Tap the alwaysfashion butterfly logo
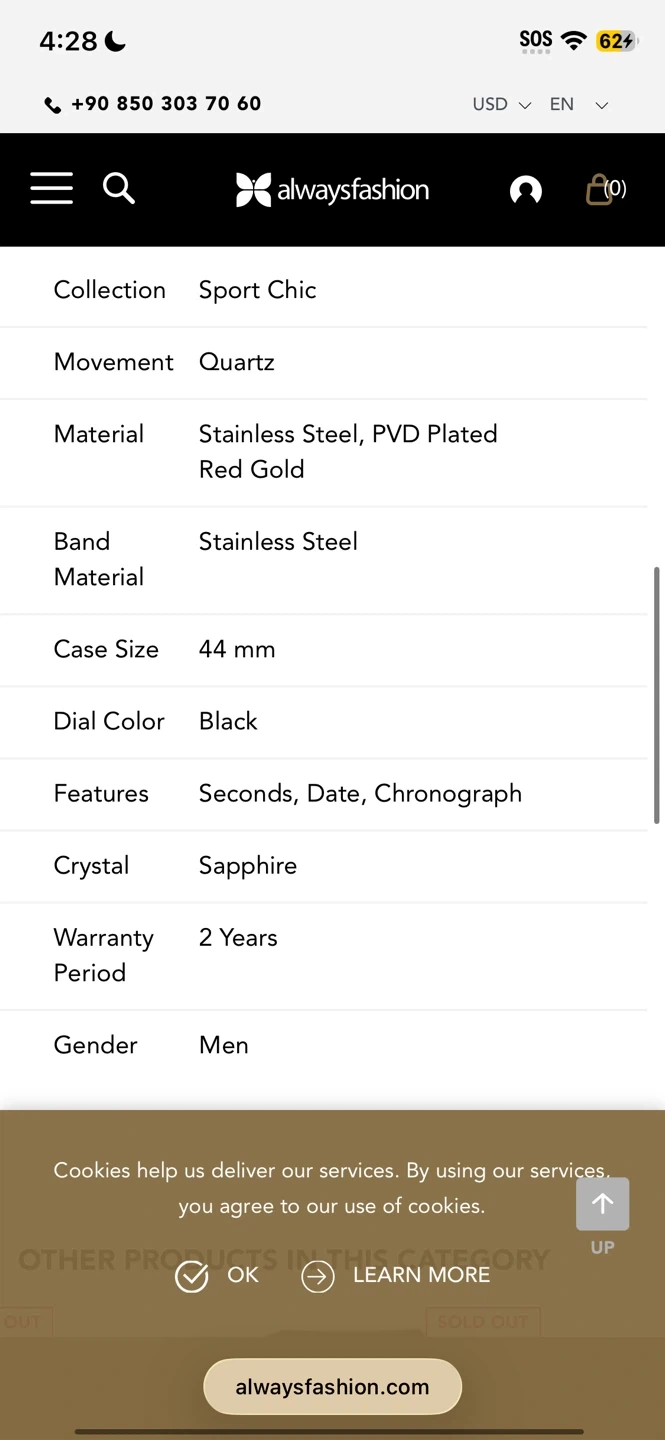This screenshot has width=665, height=1440. (x=332, y=190)
